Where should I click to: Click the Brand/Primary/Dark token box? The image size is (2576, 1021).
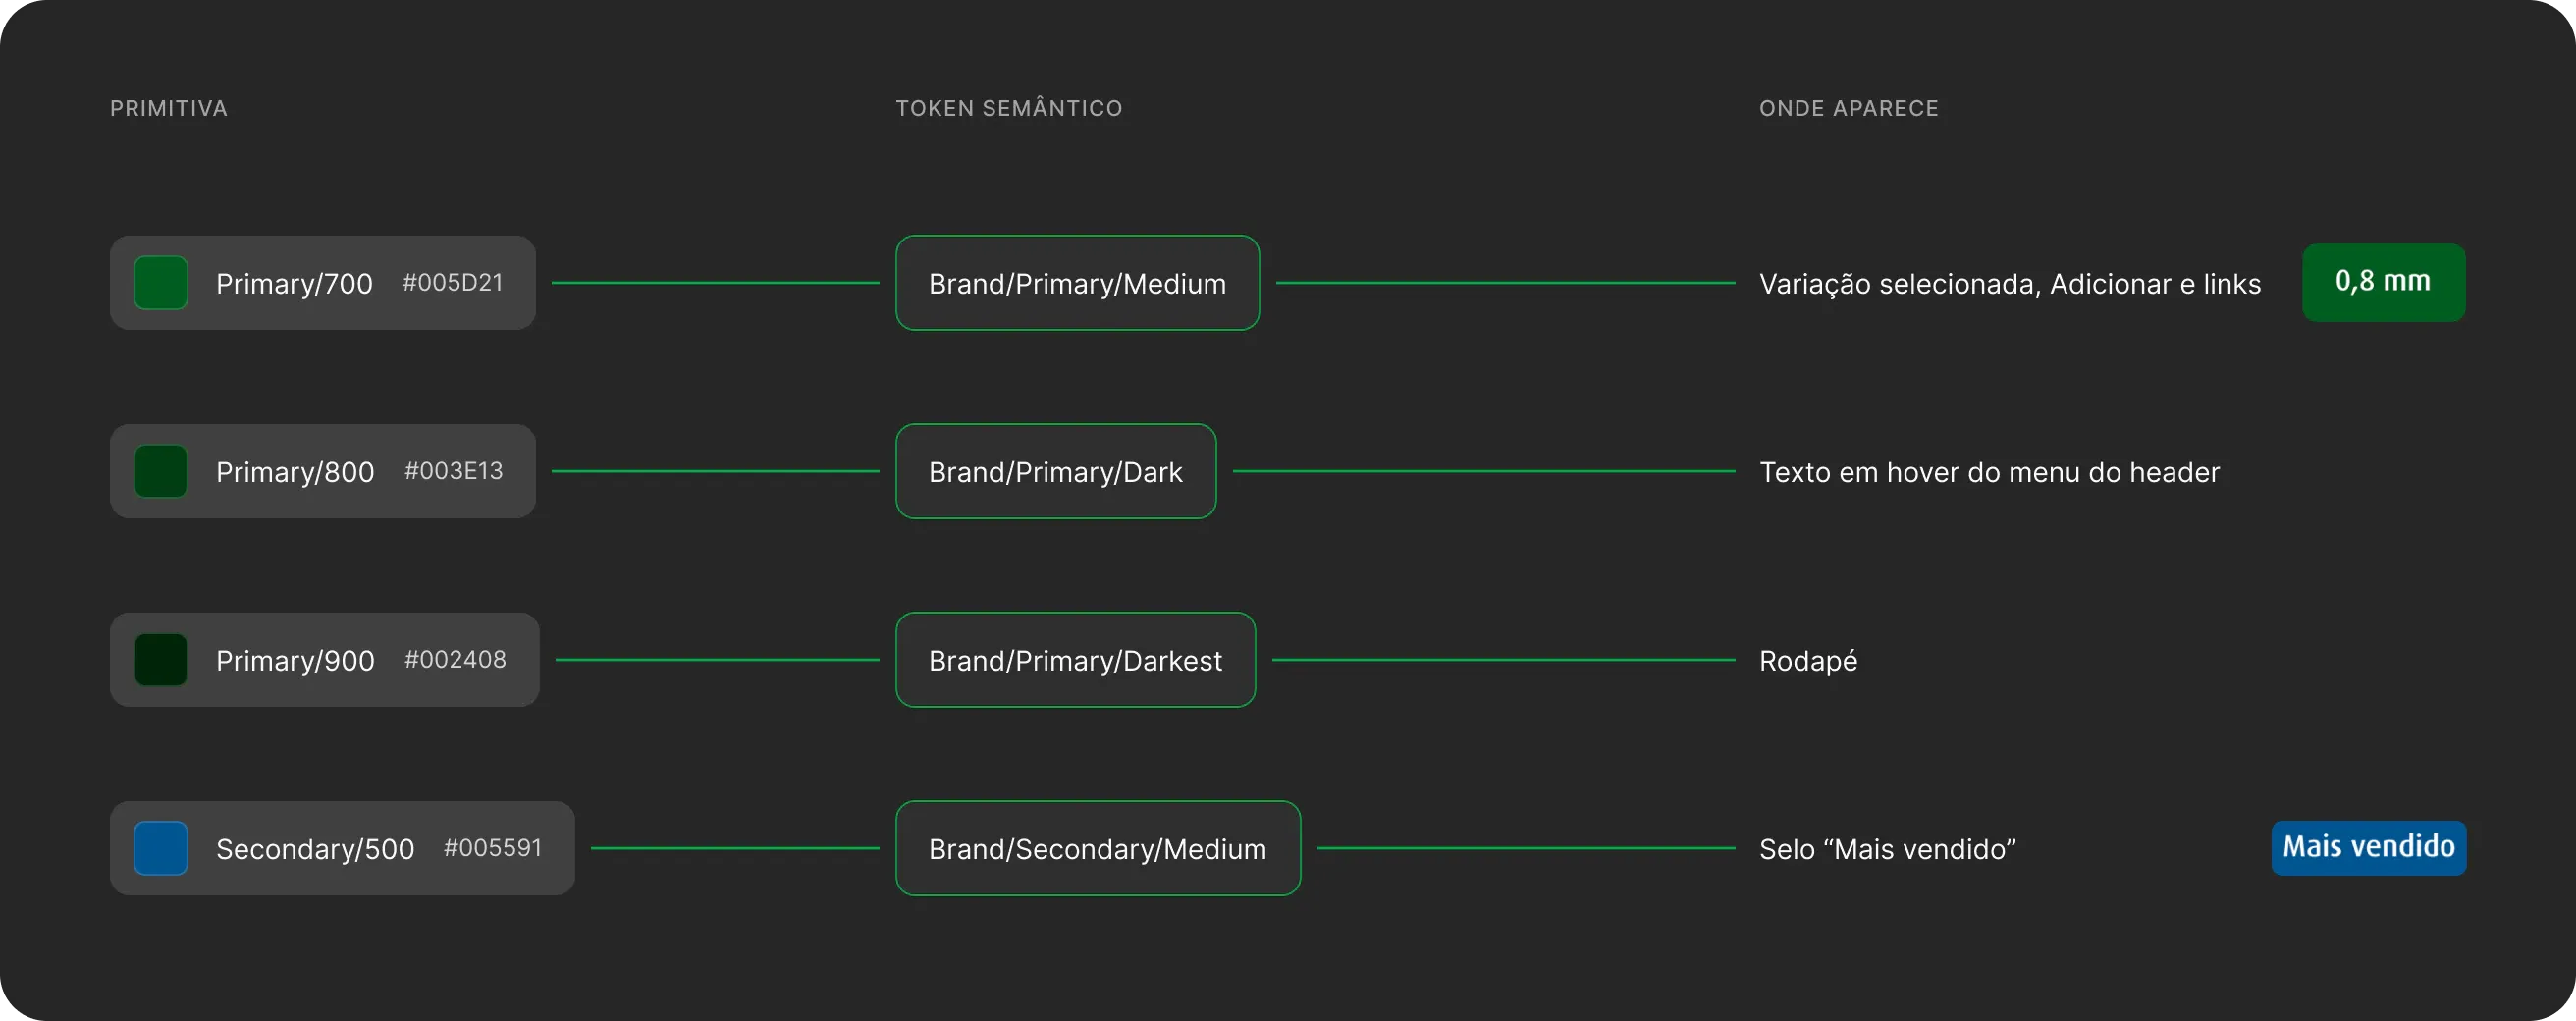(x=1056, y=471)
